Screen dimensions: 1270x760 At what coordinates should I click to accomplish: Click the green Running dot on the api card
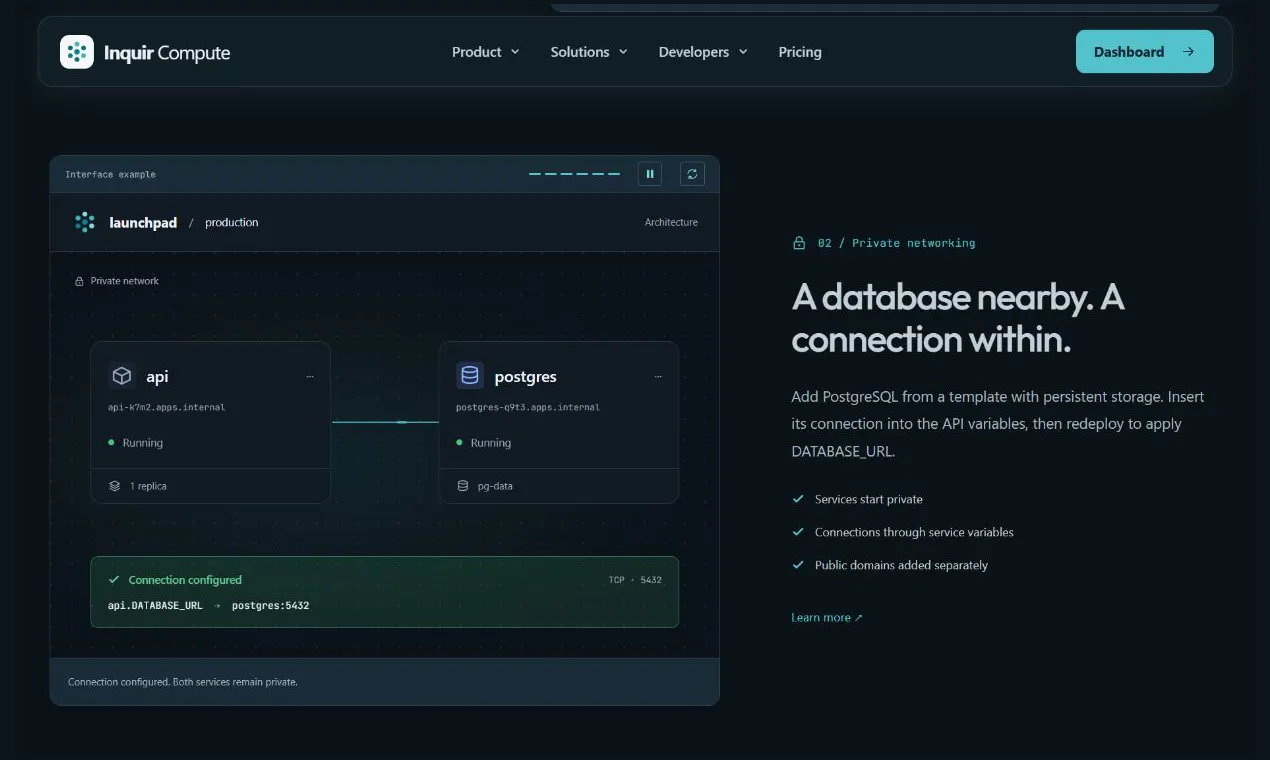pos(111,442)
